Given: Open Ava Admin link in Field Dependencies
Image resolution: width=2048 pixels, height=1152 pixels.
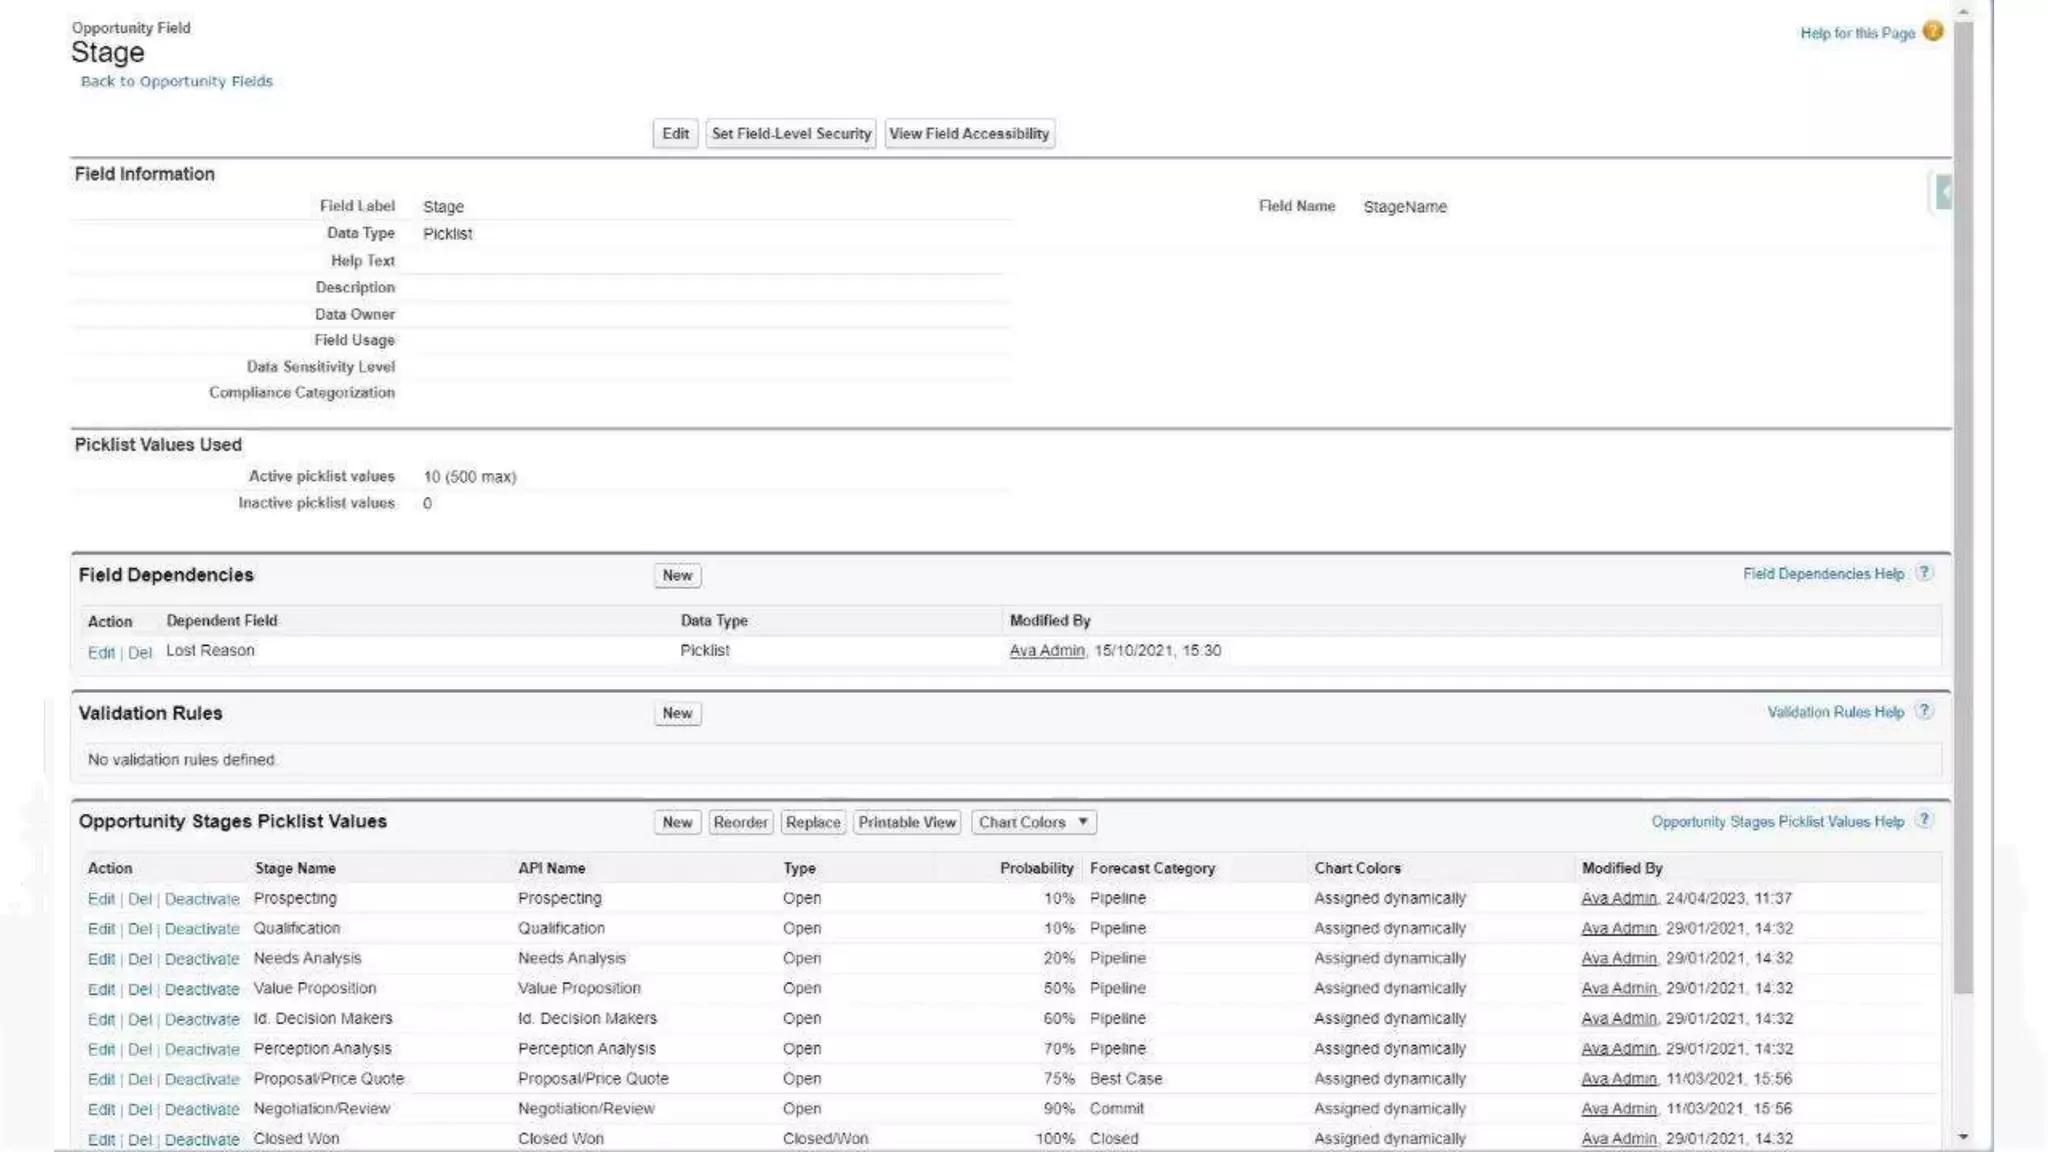Looking at the screenshot, I should tap(1046, 651).
